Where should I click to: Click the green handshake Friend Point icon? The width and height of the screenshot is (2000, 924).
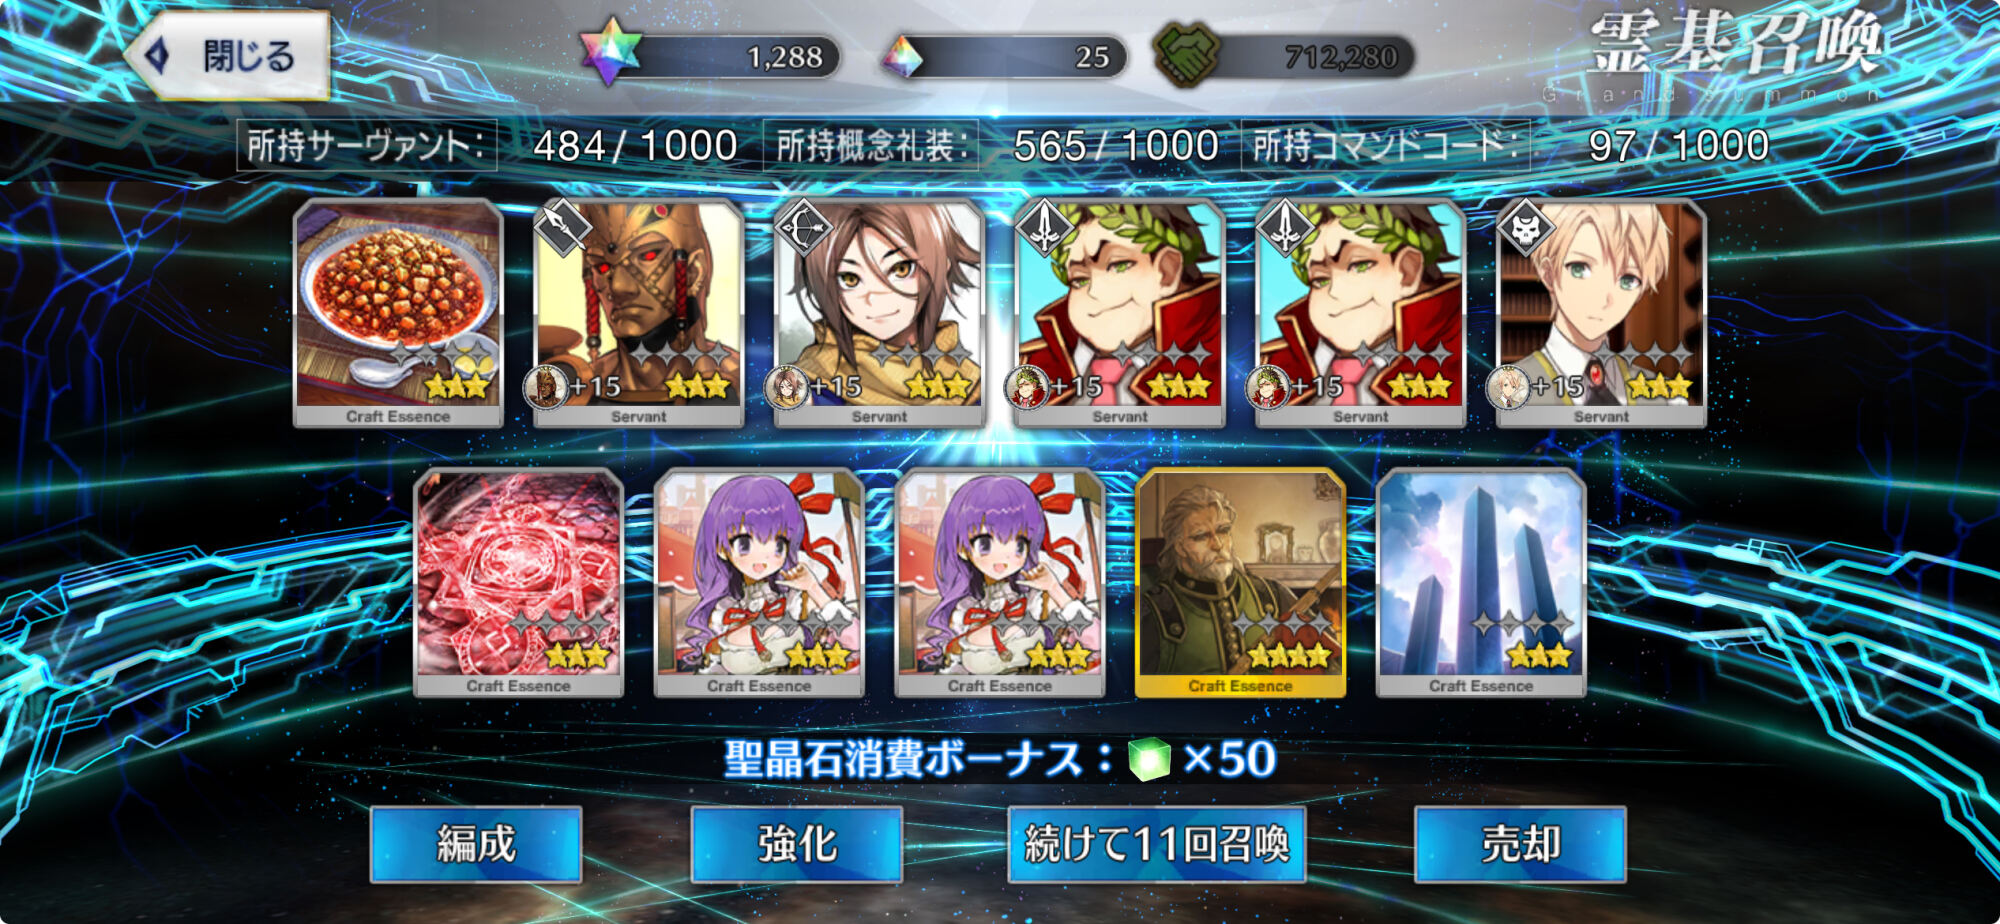coord(1187,54)
